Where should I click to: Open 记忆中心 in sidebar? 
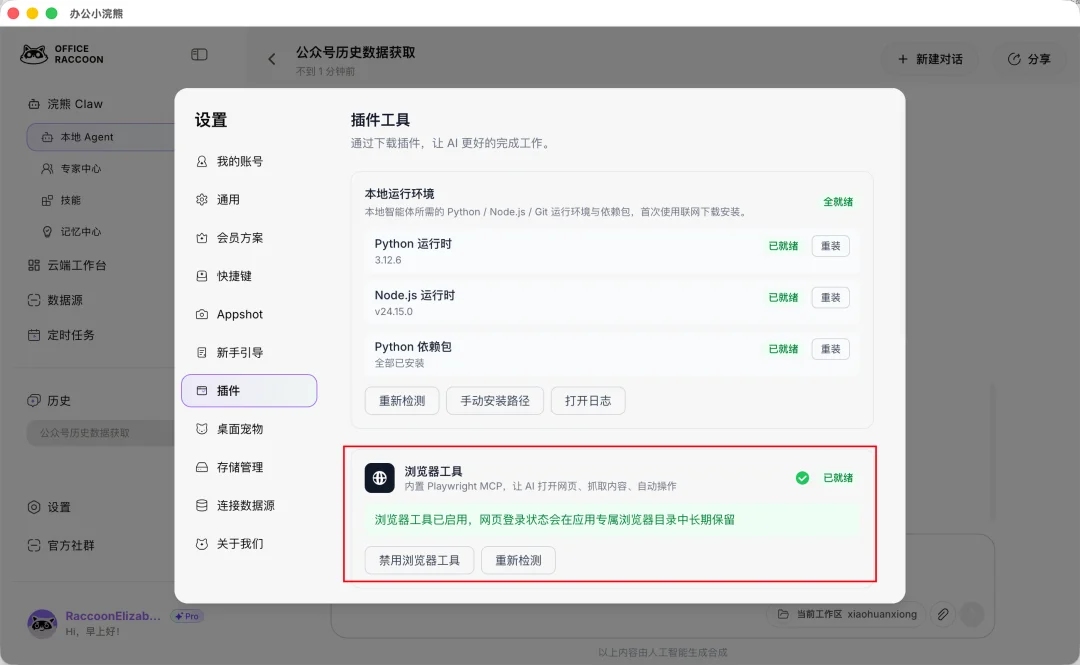71,232
